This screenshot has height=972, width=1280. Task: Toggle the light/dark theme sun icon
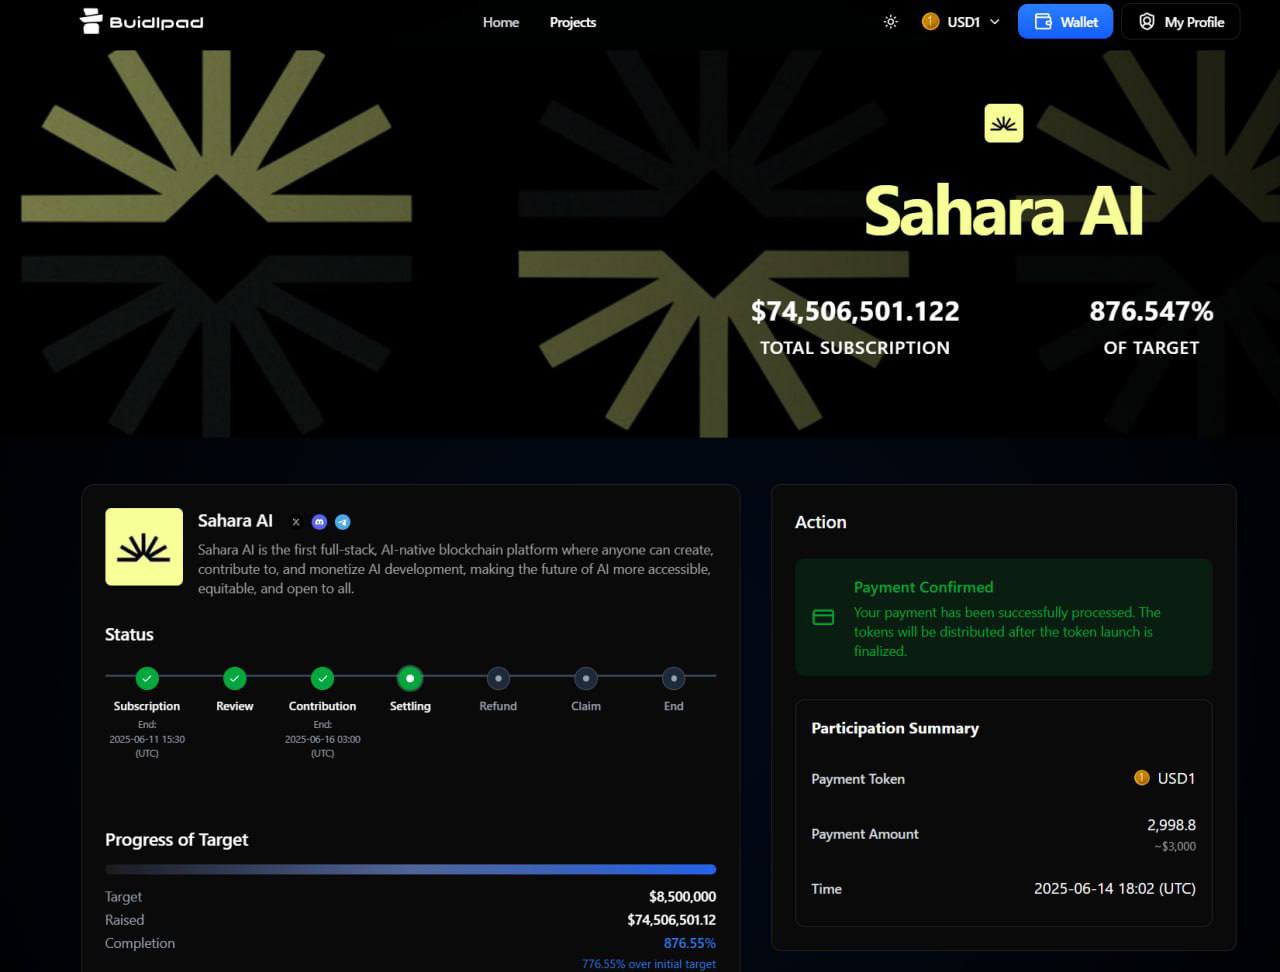[x=890, y=22]
